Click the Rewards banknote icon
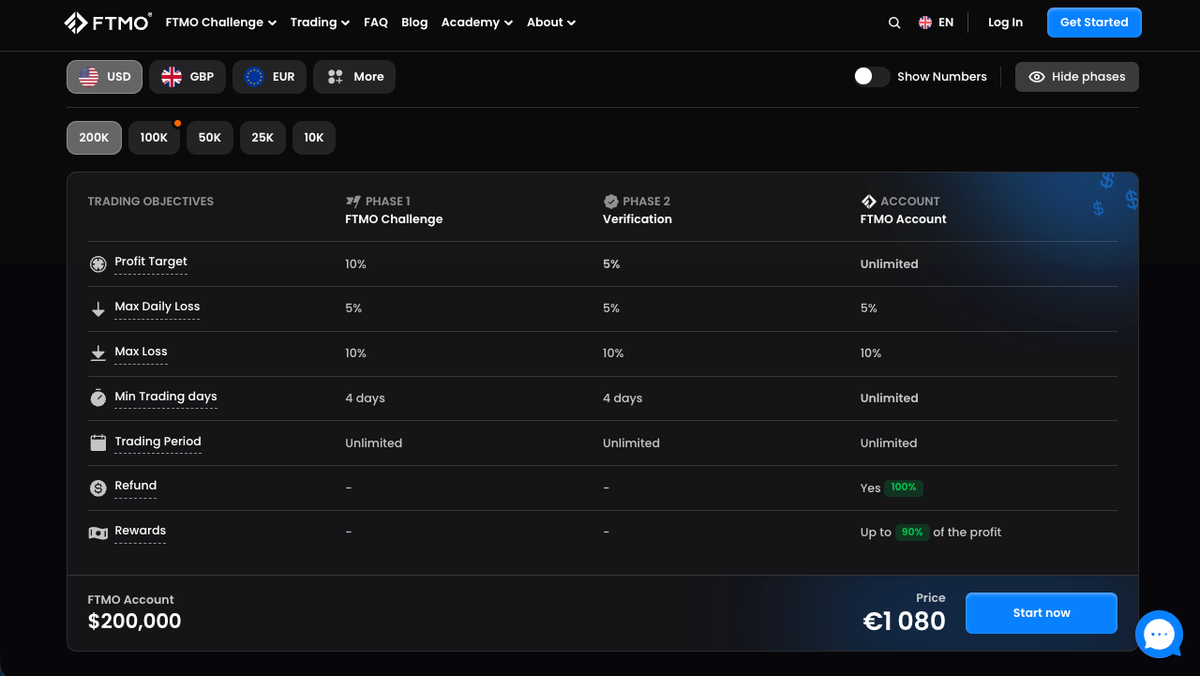This screenshot has height=676, width=1200. point(98,533)
